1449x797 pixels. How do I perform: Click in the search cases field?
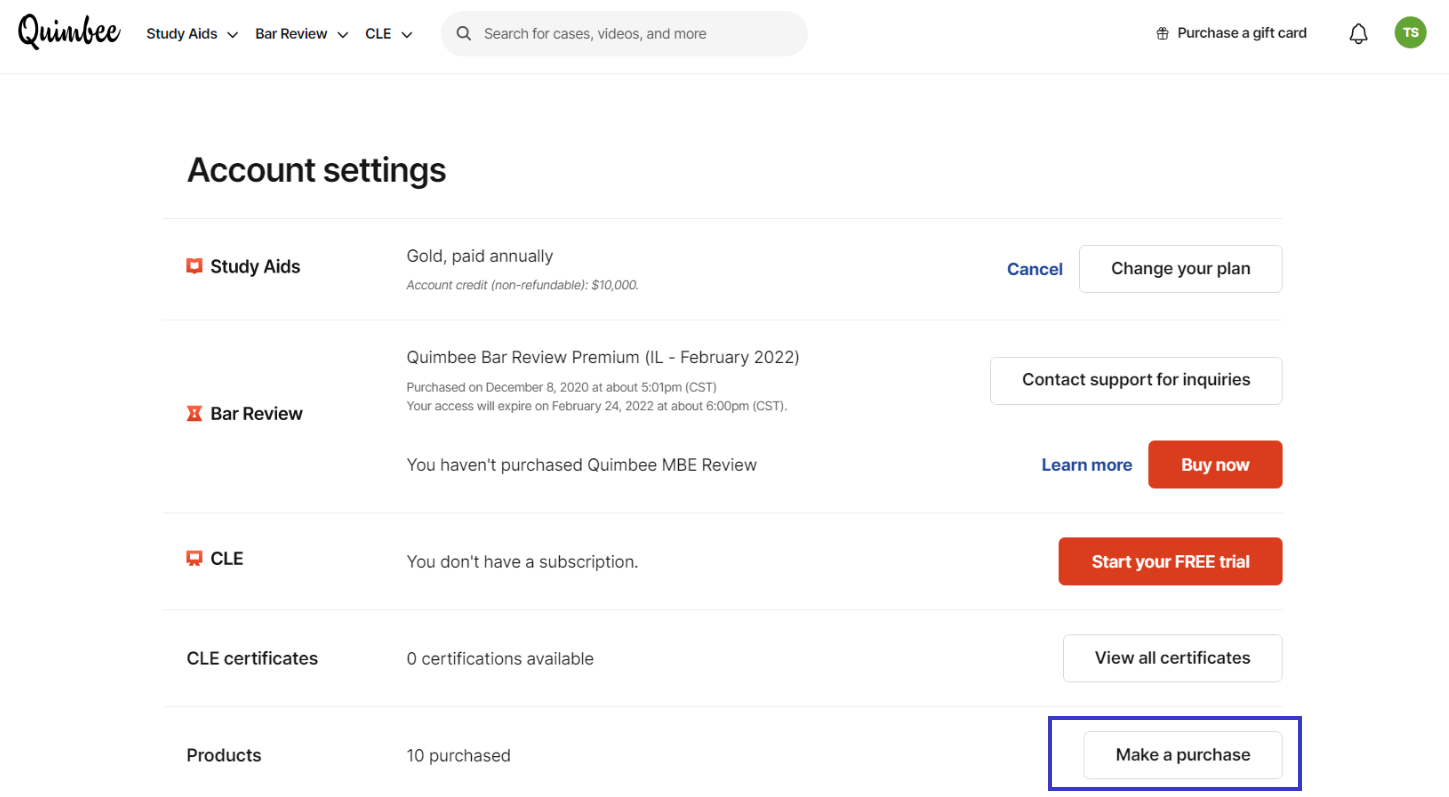pos(624,34)
